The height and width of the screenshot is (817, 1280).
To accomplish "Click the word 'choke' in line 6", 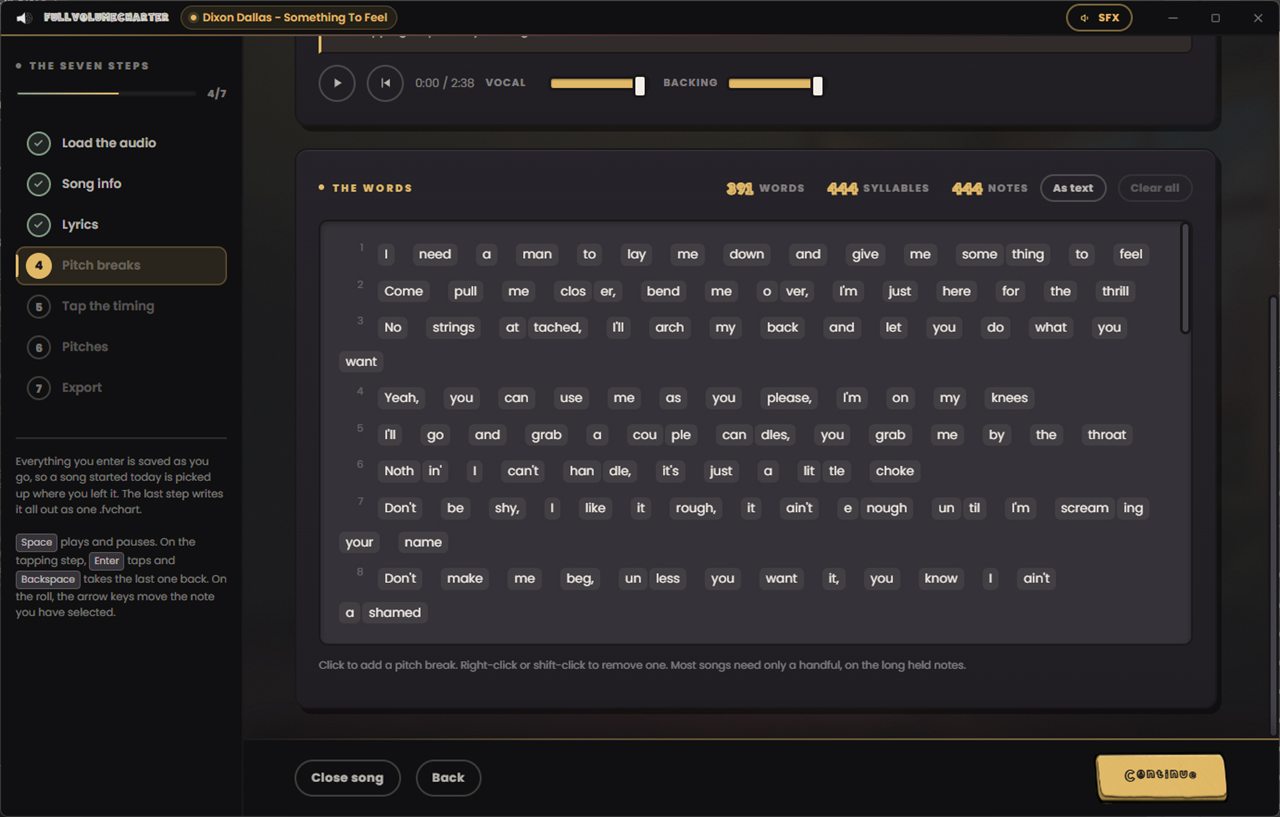I will pyautogui.click(x=895, y=471).
